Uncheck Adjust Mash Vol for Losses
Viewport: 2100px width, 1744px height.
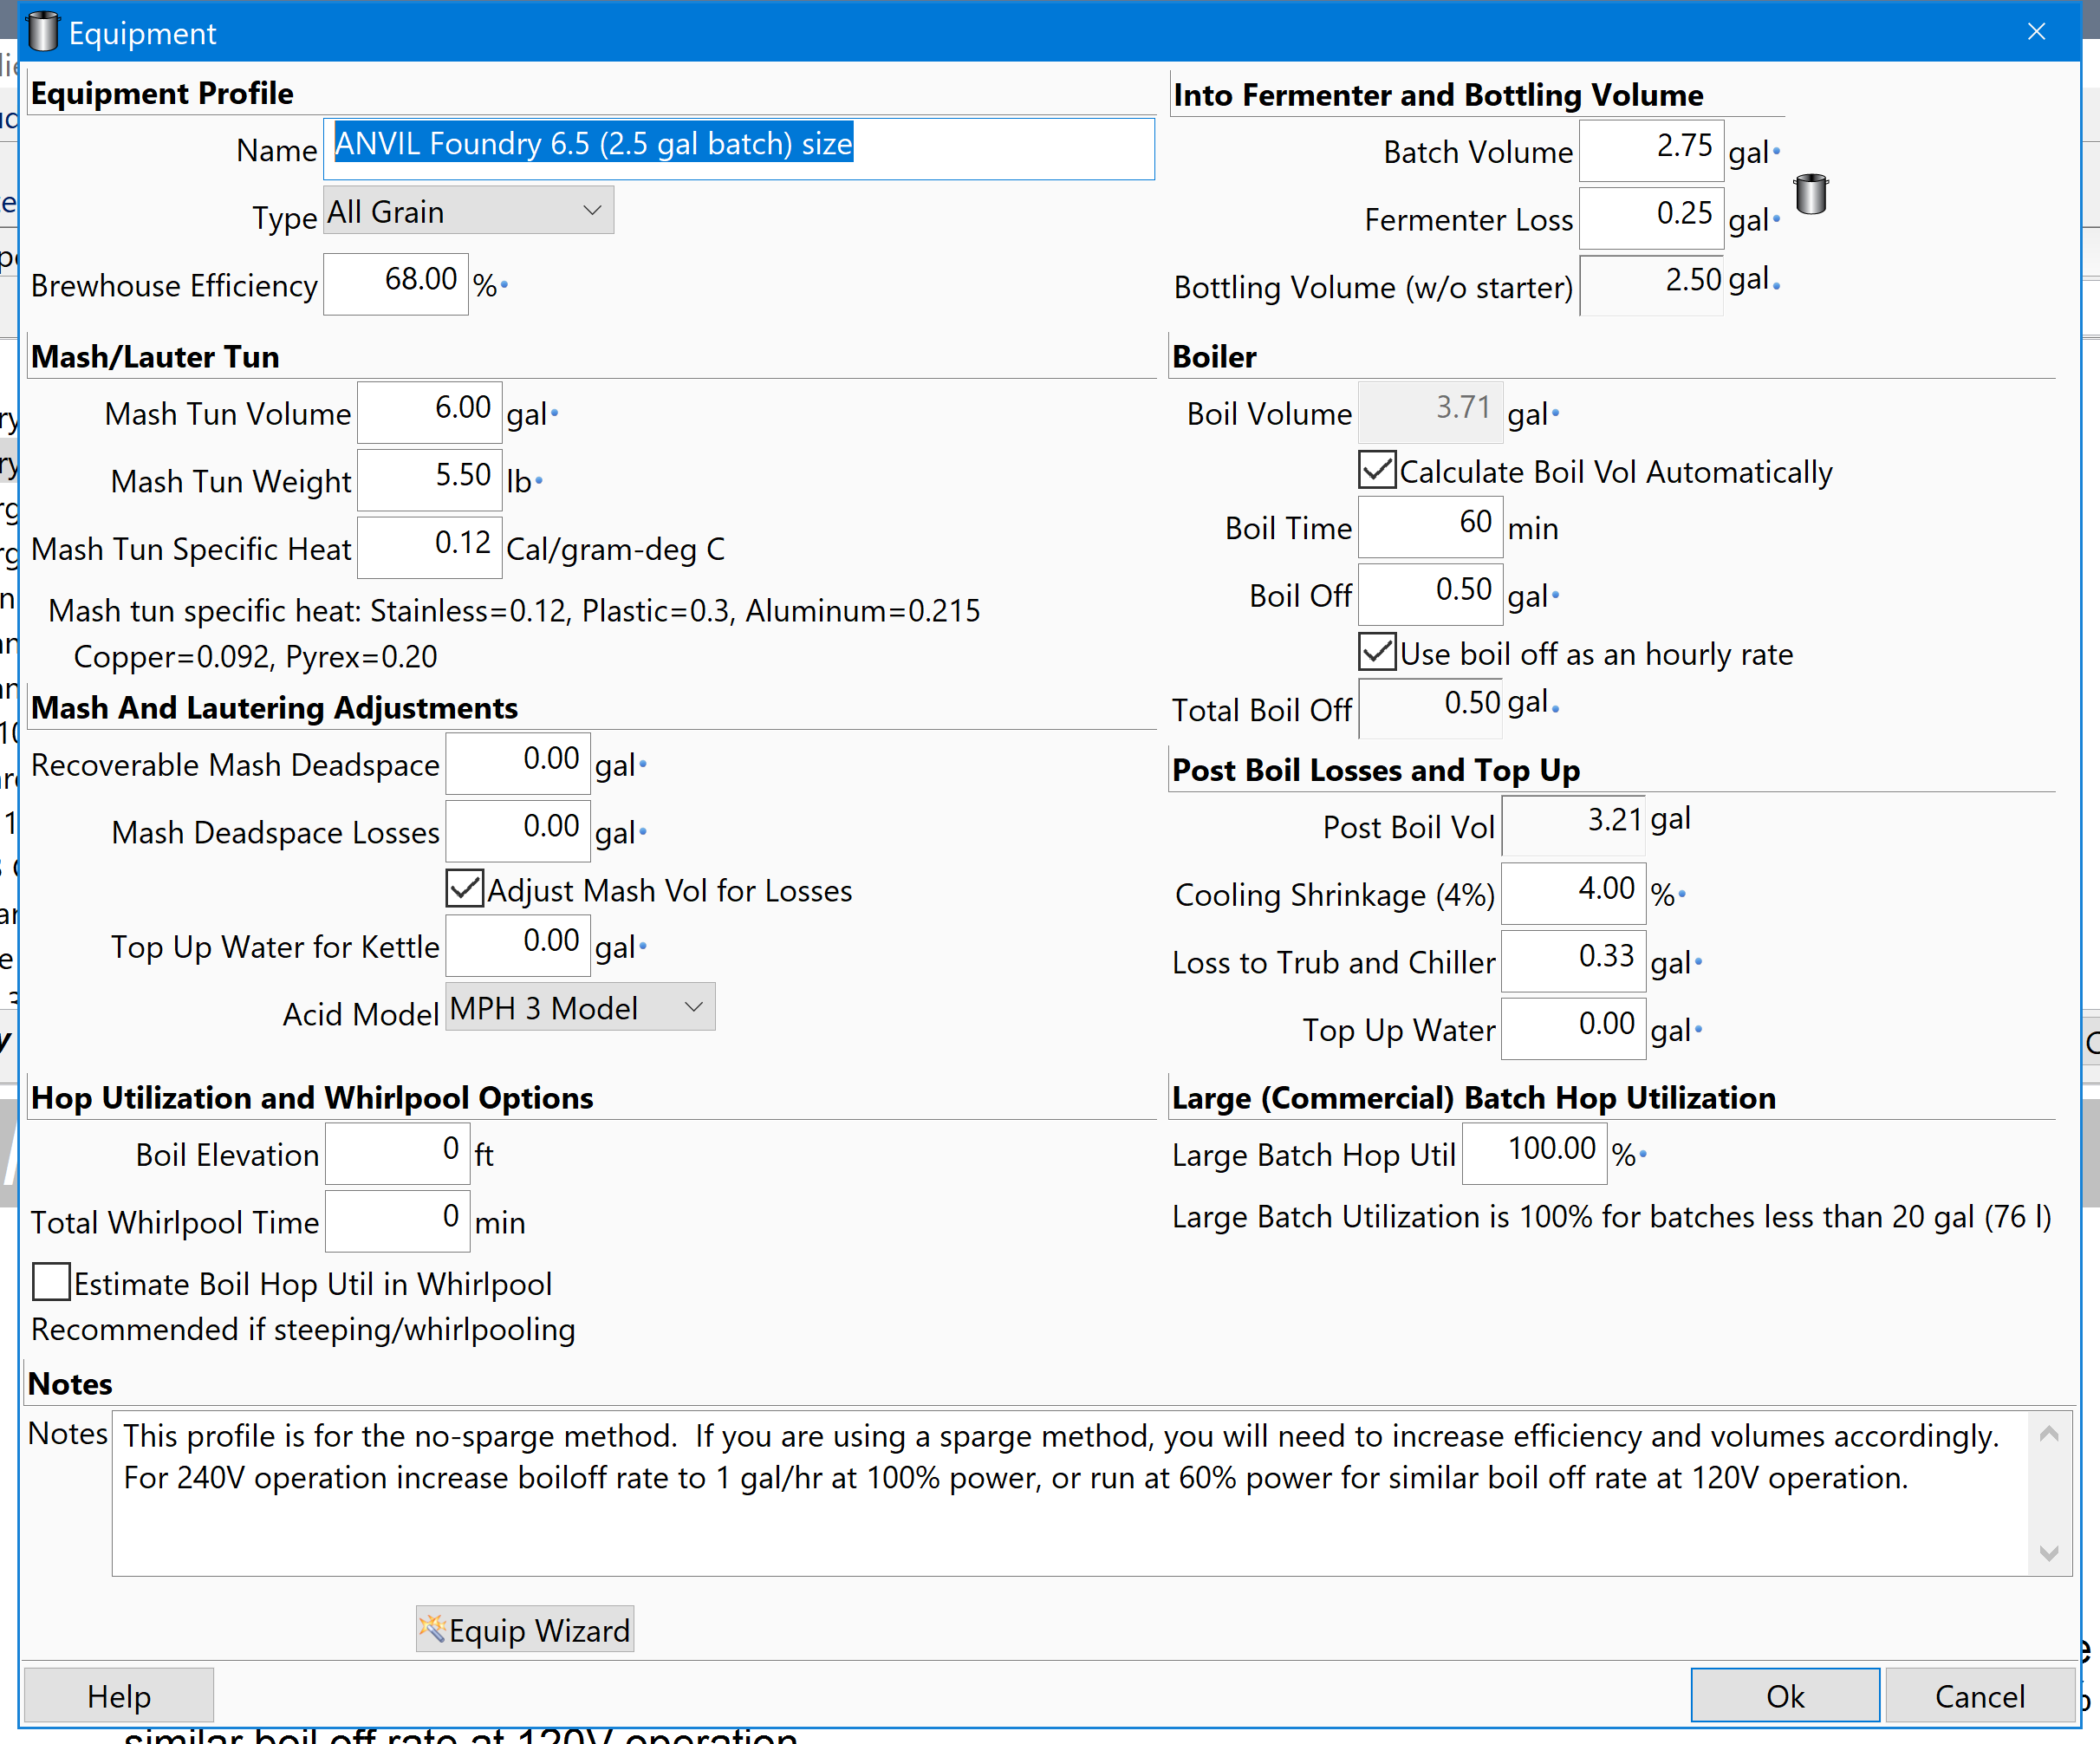[x=465, y=889]
